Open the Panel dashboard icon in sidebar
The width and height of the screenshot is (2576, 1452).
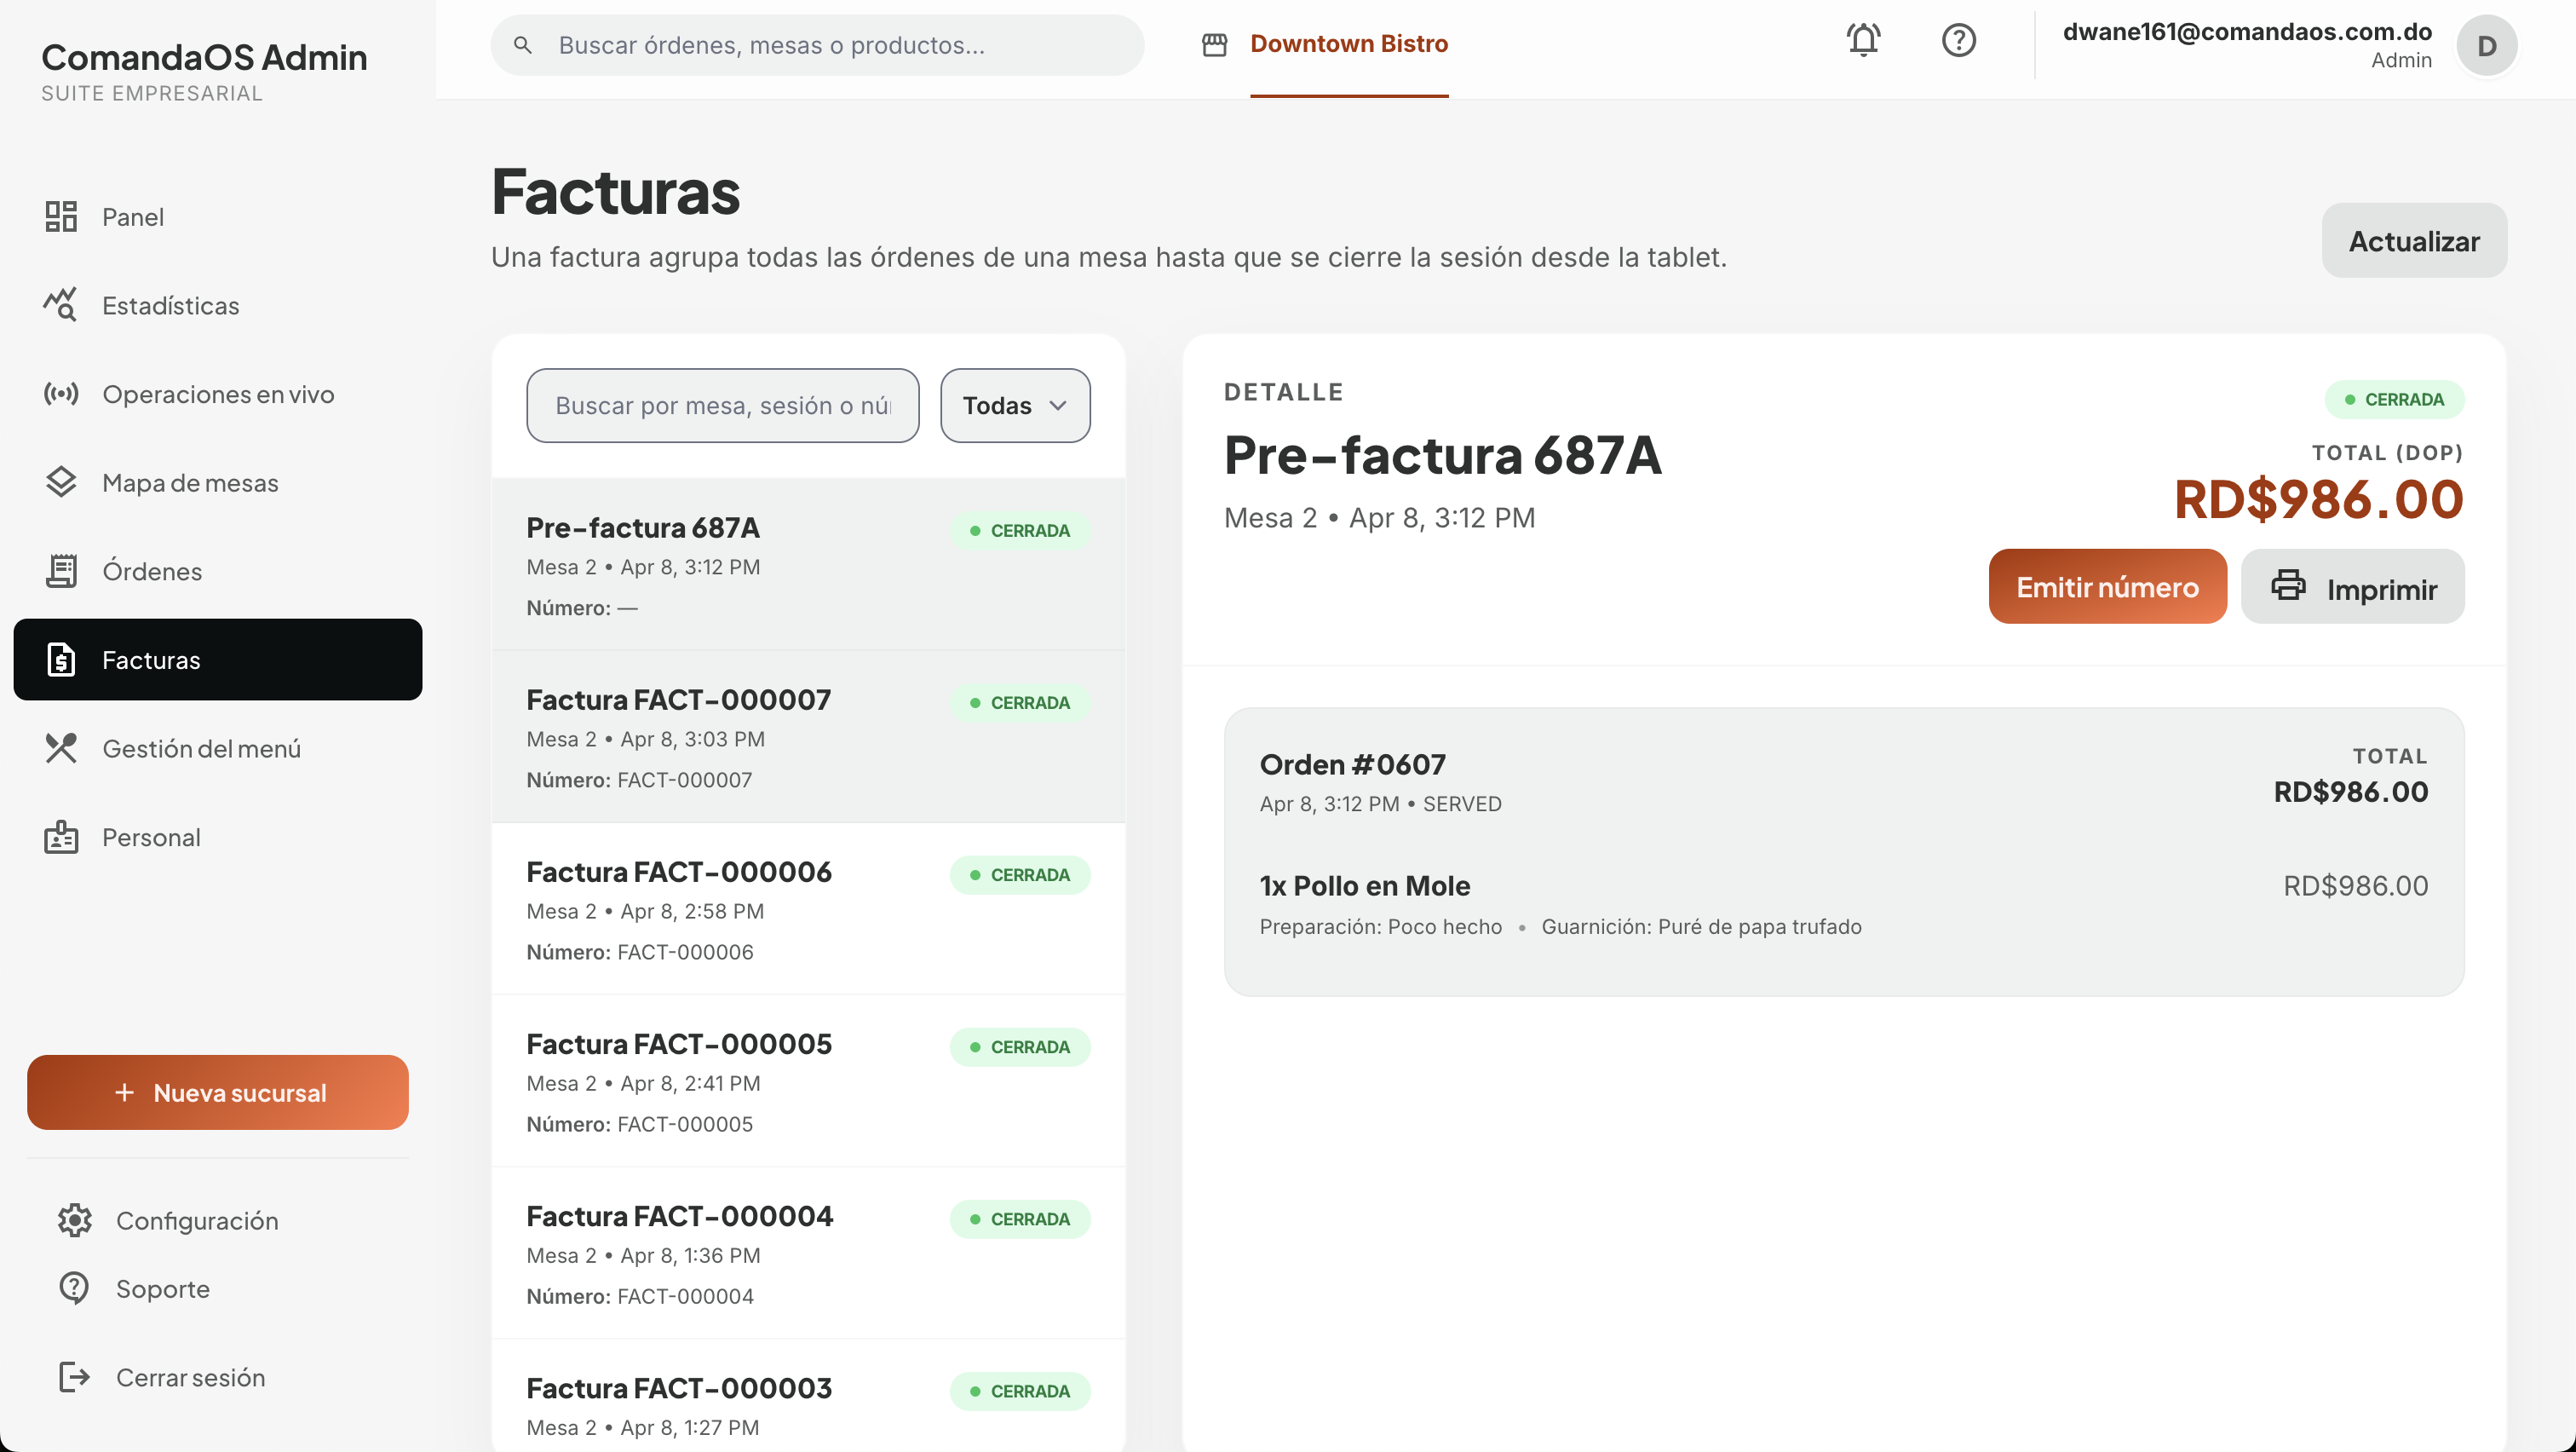(x=62, y=216)
